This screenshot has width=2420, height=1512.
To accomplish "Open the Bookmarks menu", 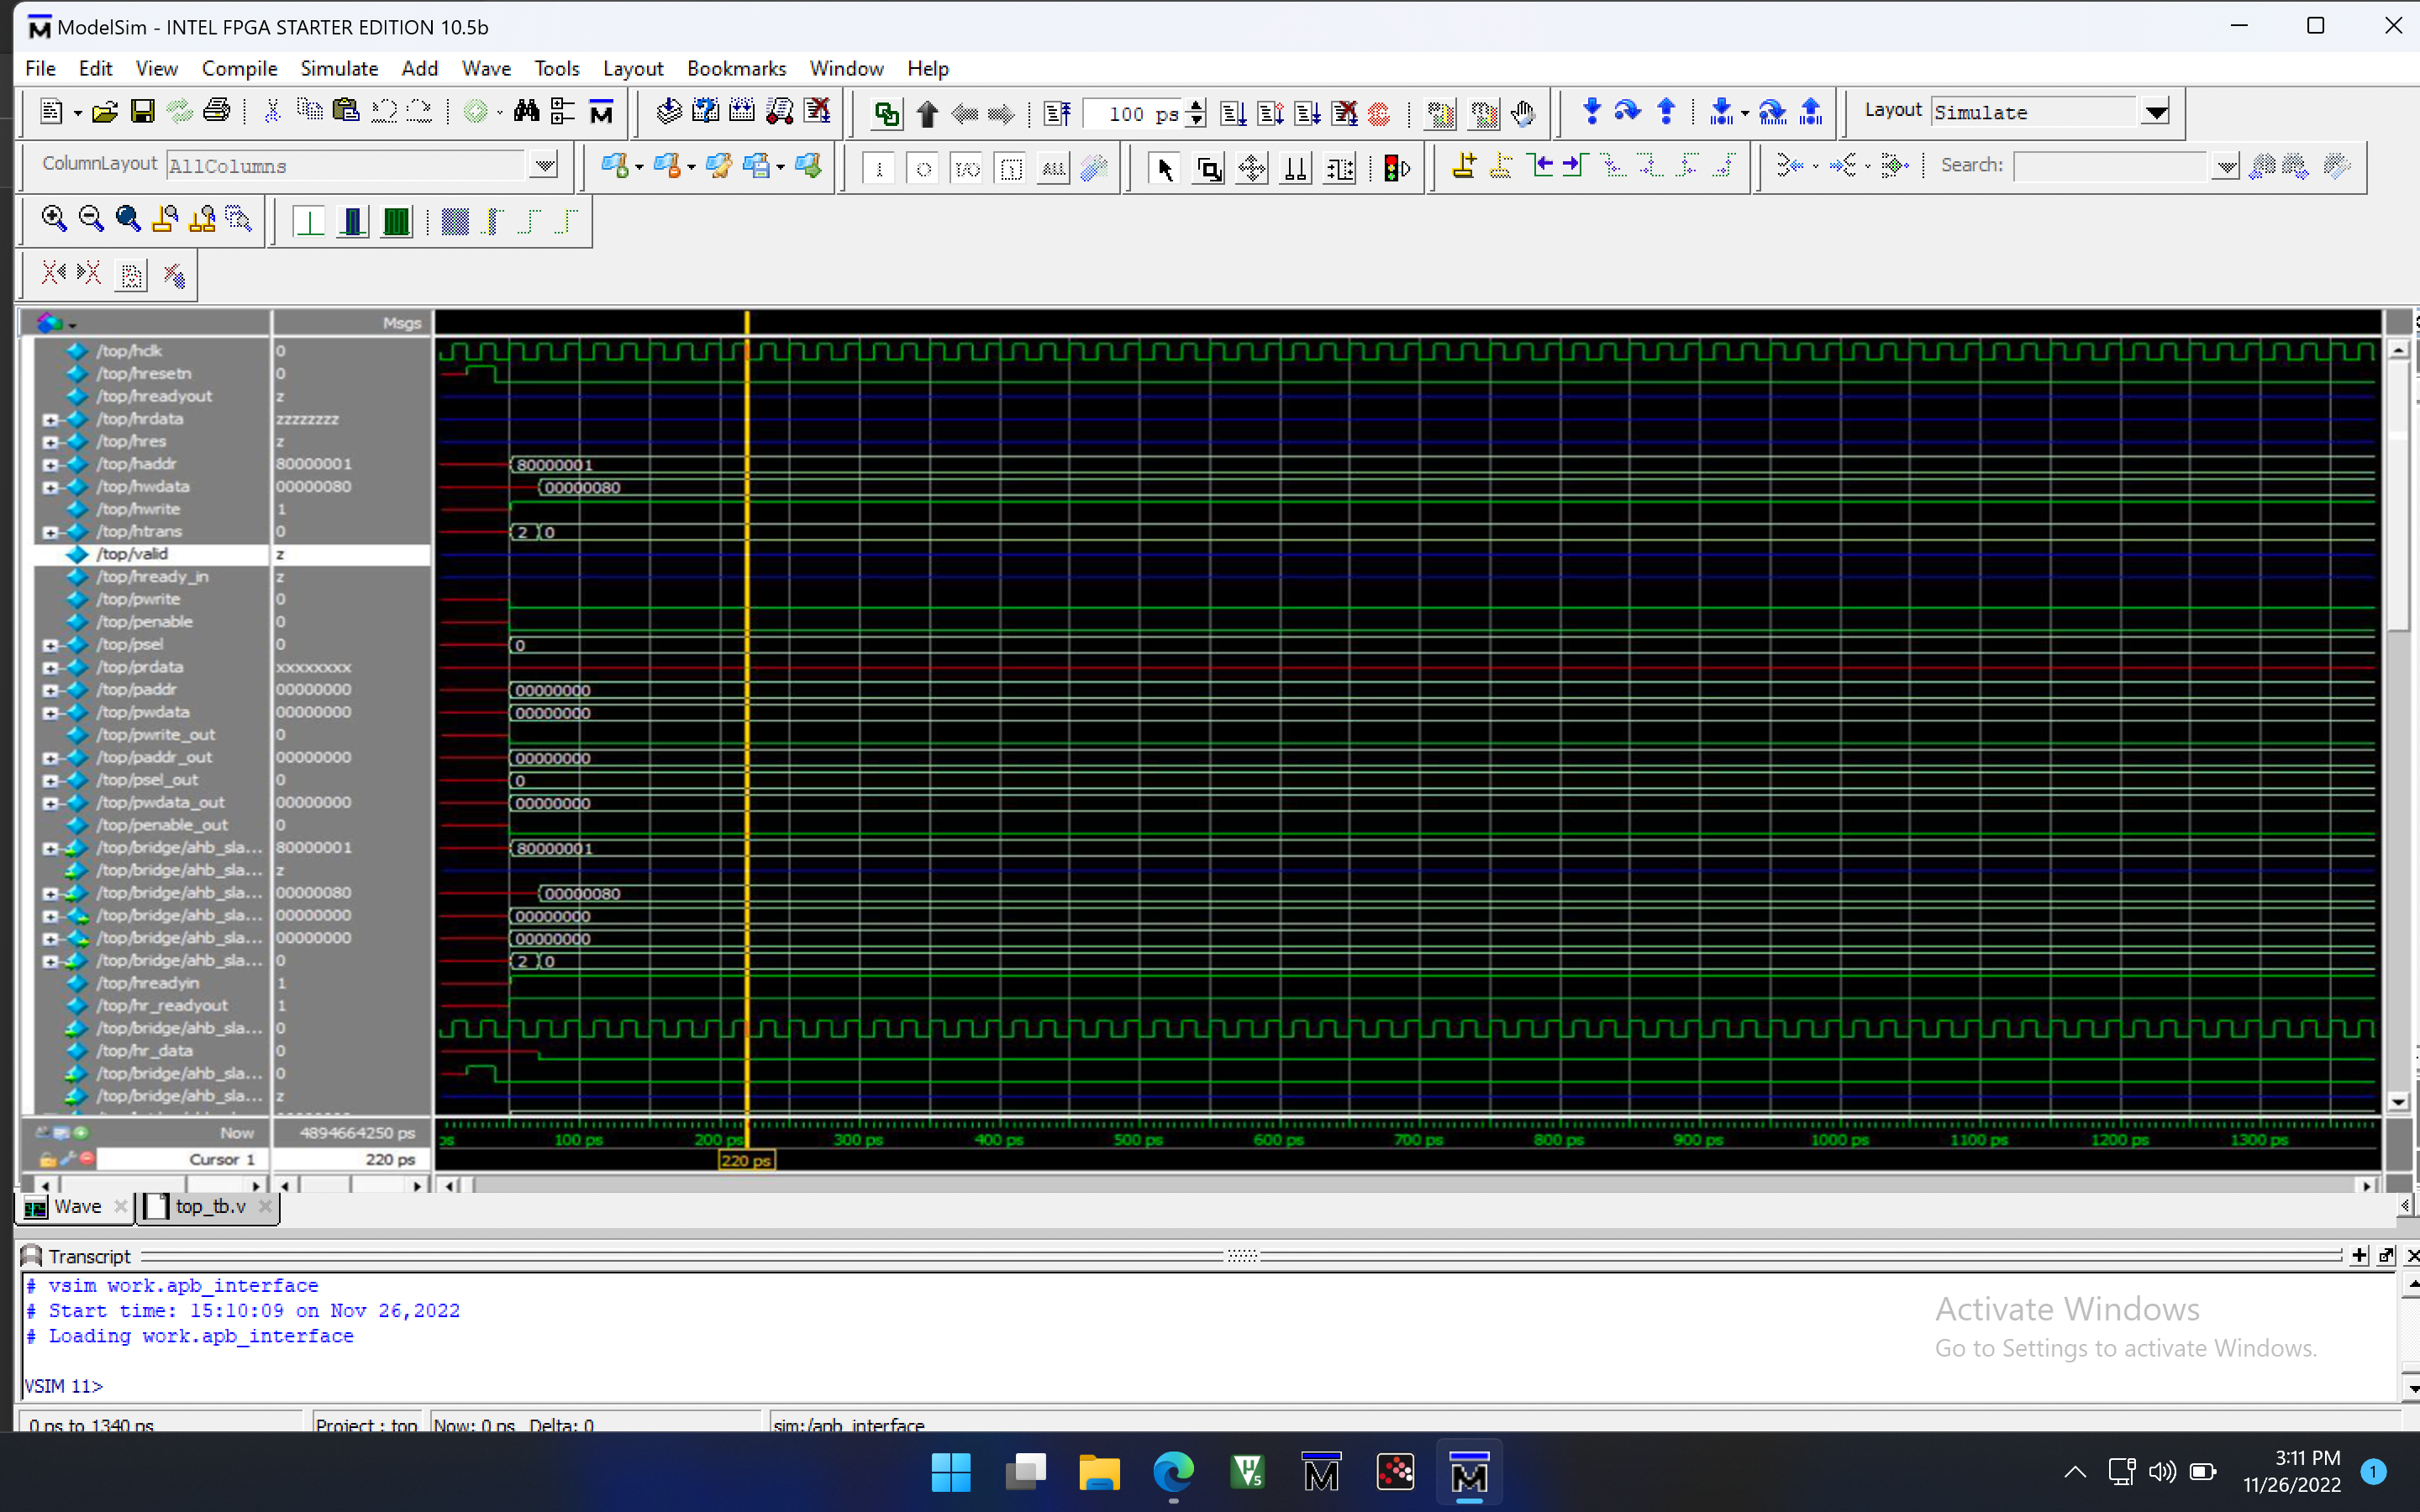I will 736,68.
